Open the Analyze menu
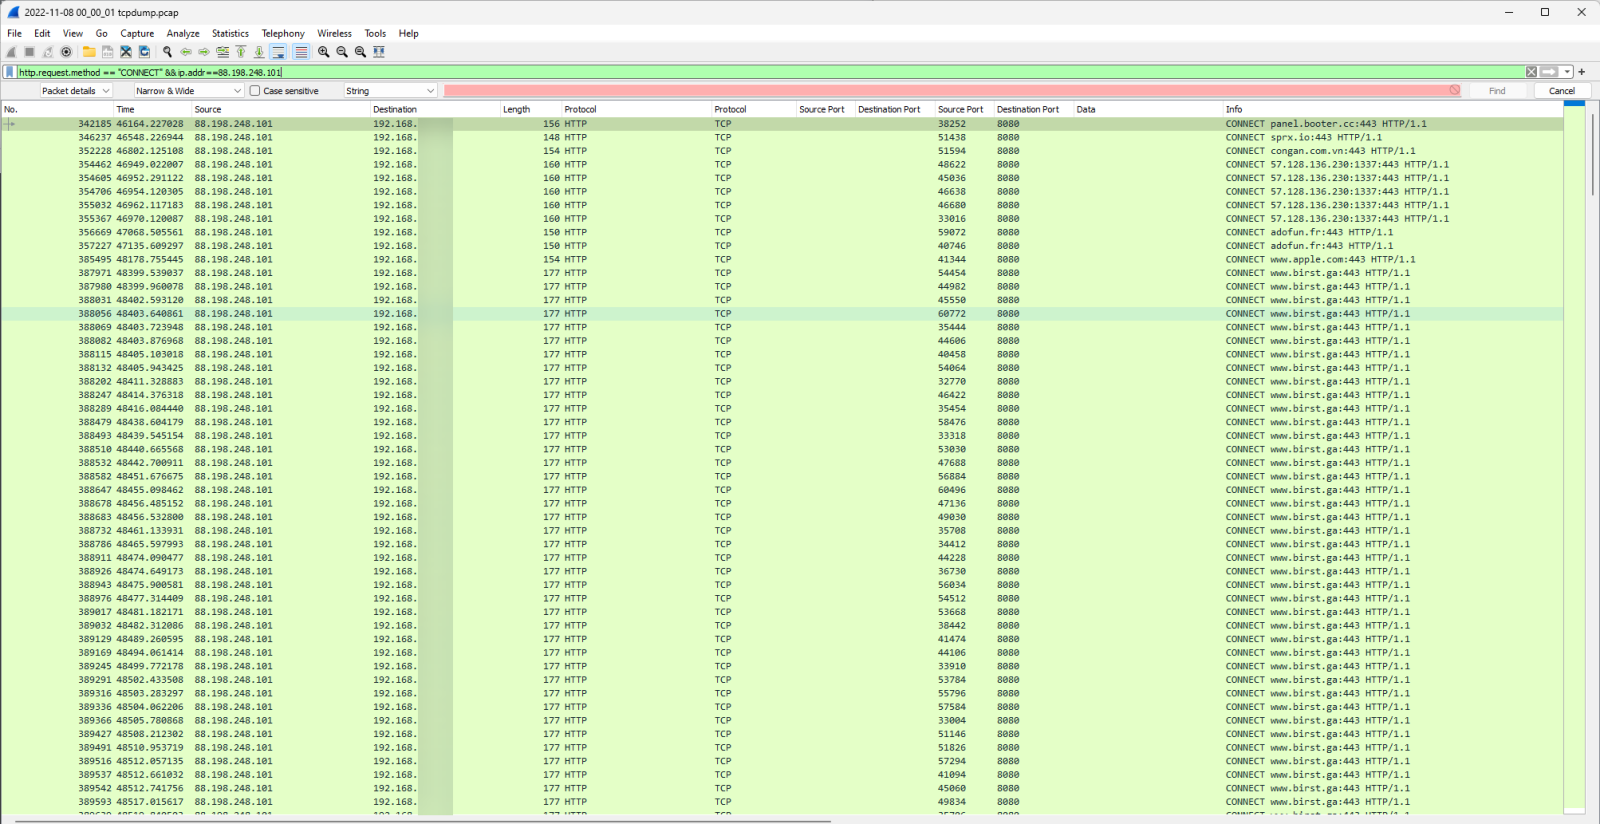The image size is (1600, 824). tap(183, 33)
